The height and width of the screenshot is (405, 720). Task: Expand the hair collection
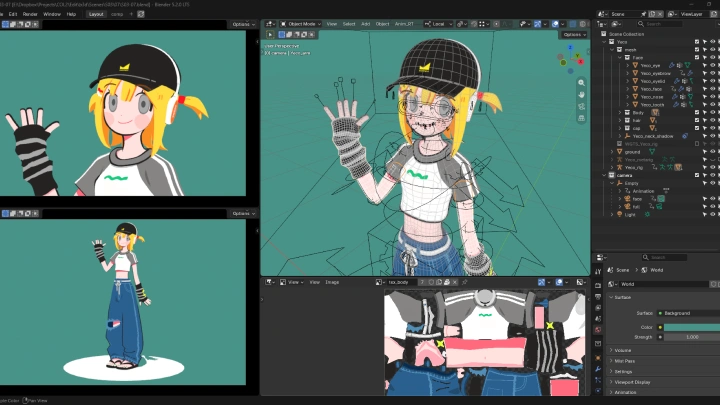coord(619,120)
